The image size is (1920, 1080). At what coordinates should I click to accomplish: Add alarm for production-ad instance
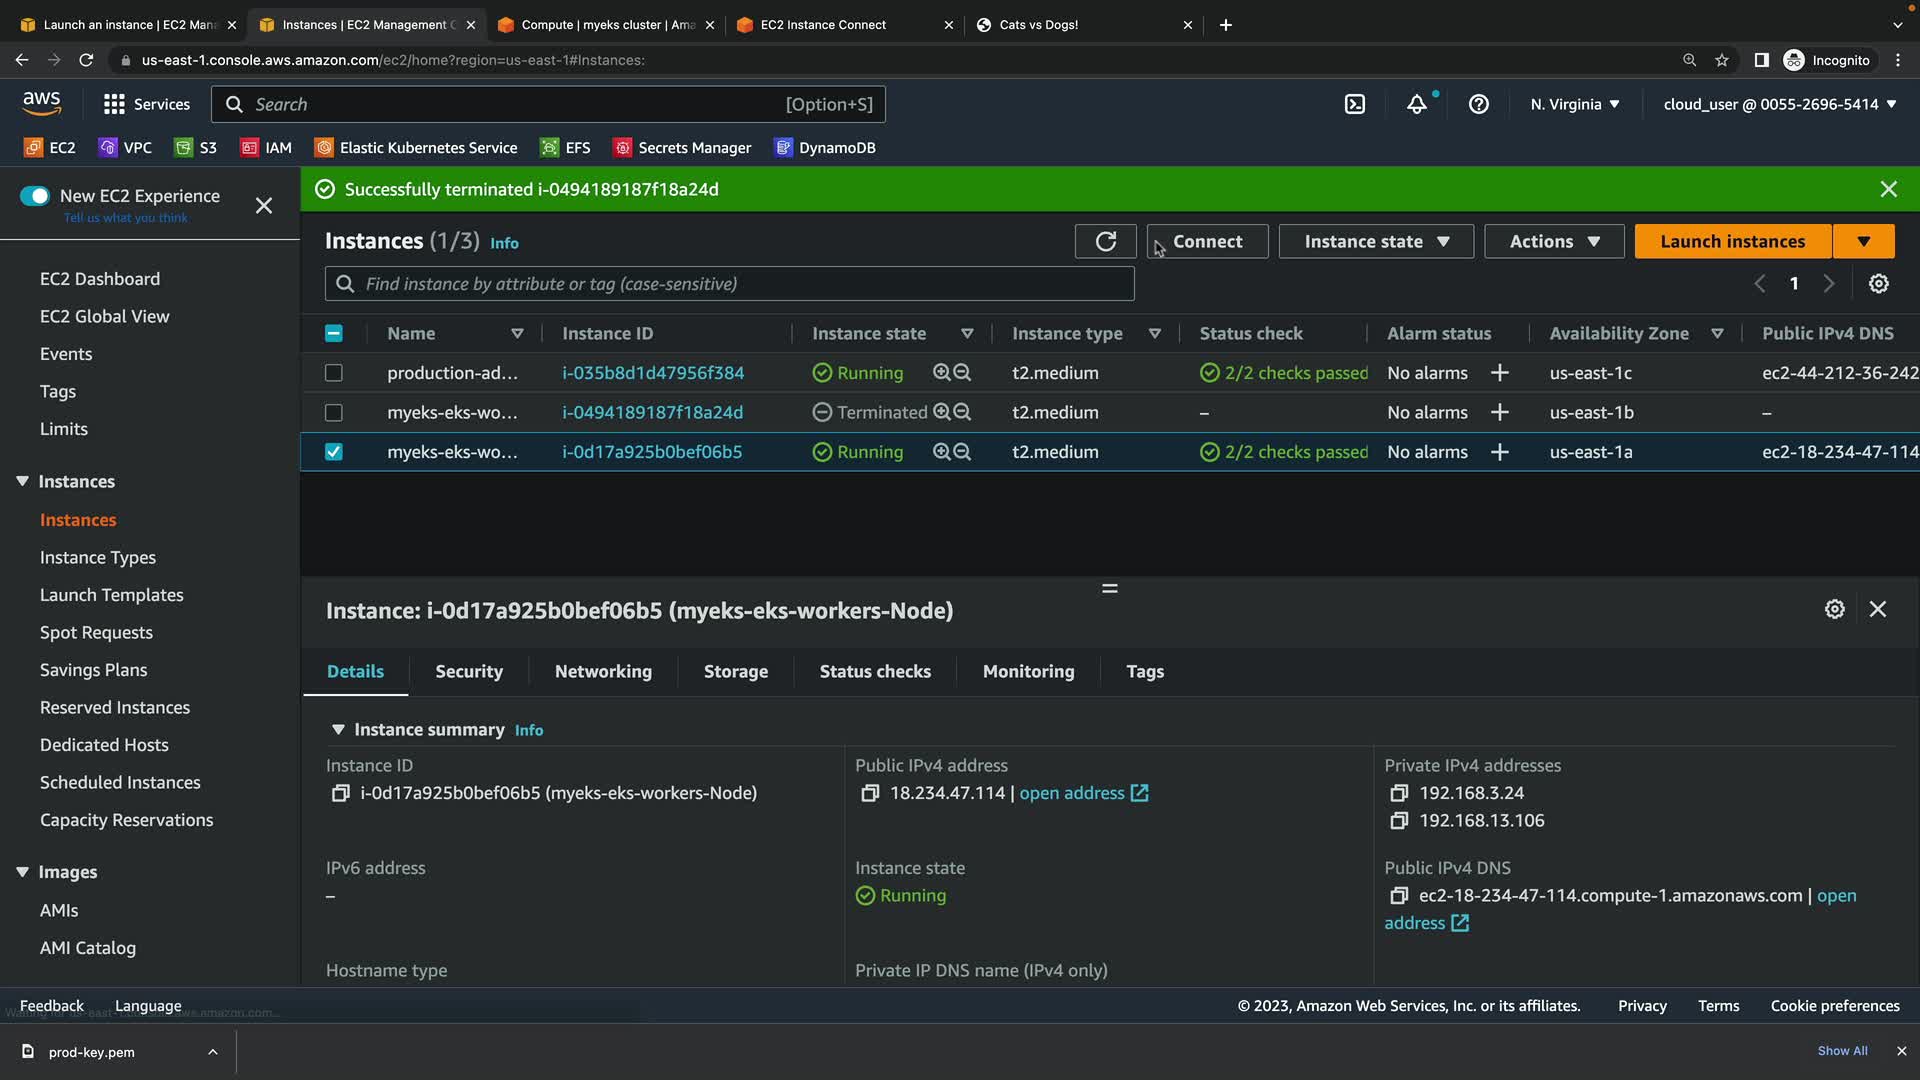coord(1499,373)
